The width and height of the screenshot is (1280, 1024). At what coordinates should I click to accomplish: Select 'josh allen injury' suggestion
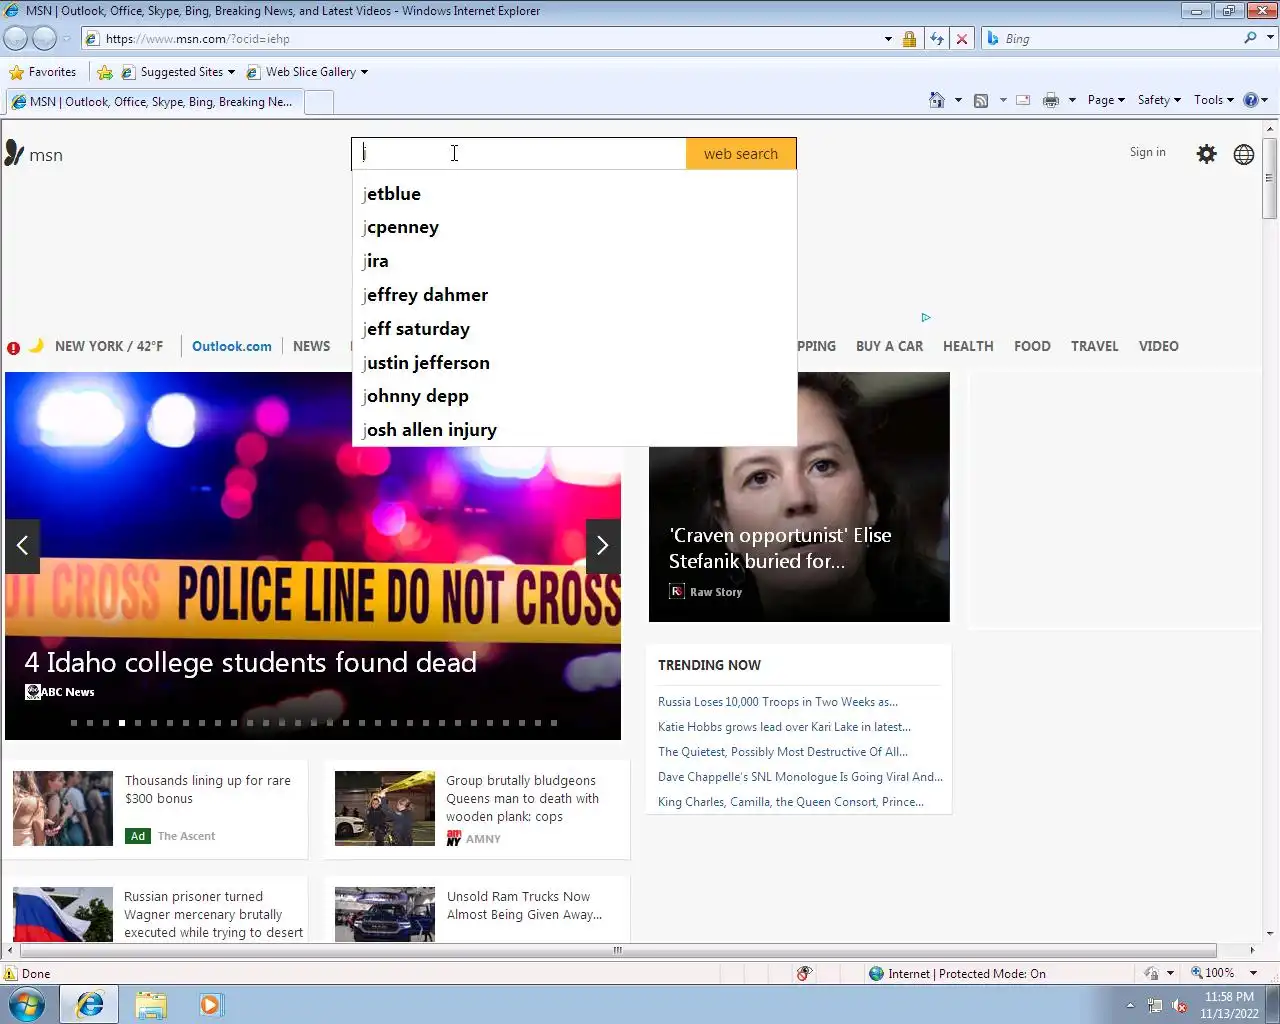pos(574,430)
